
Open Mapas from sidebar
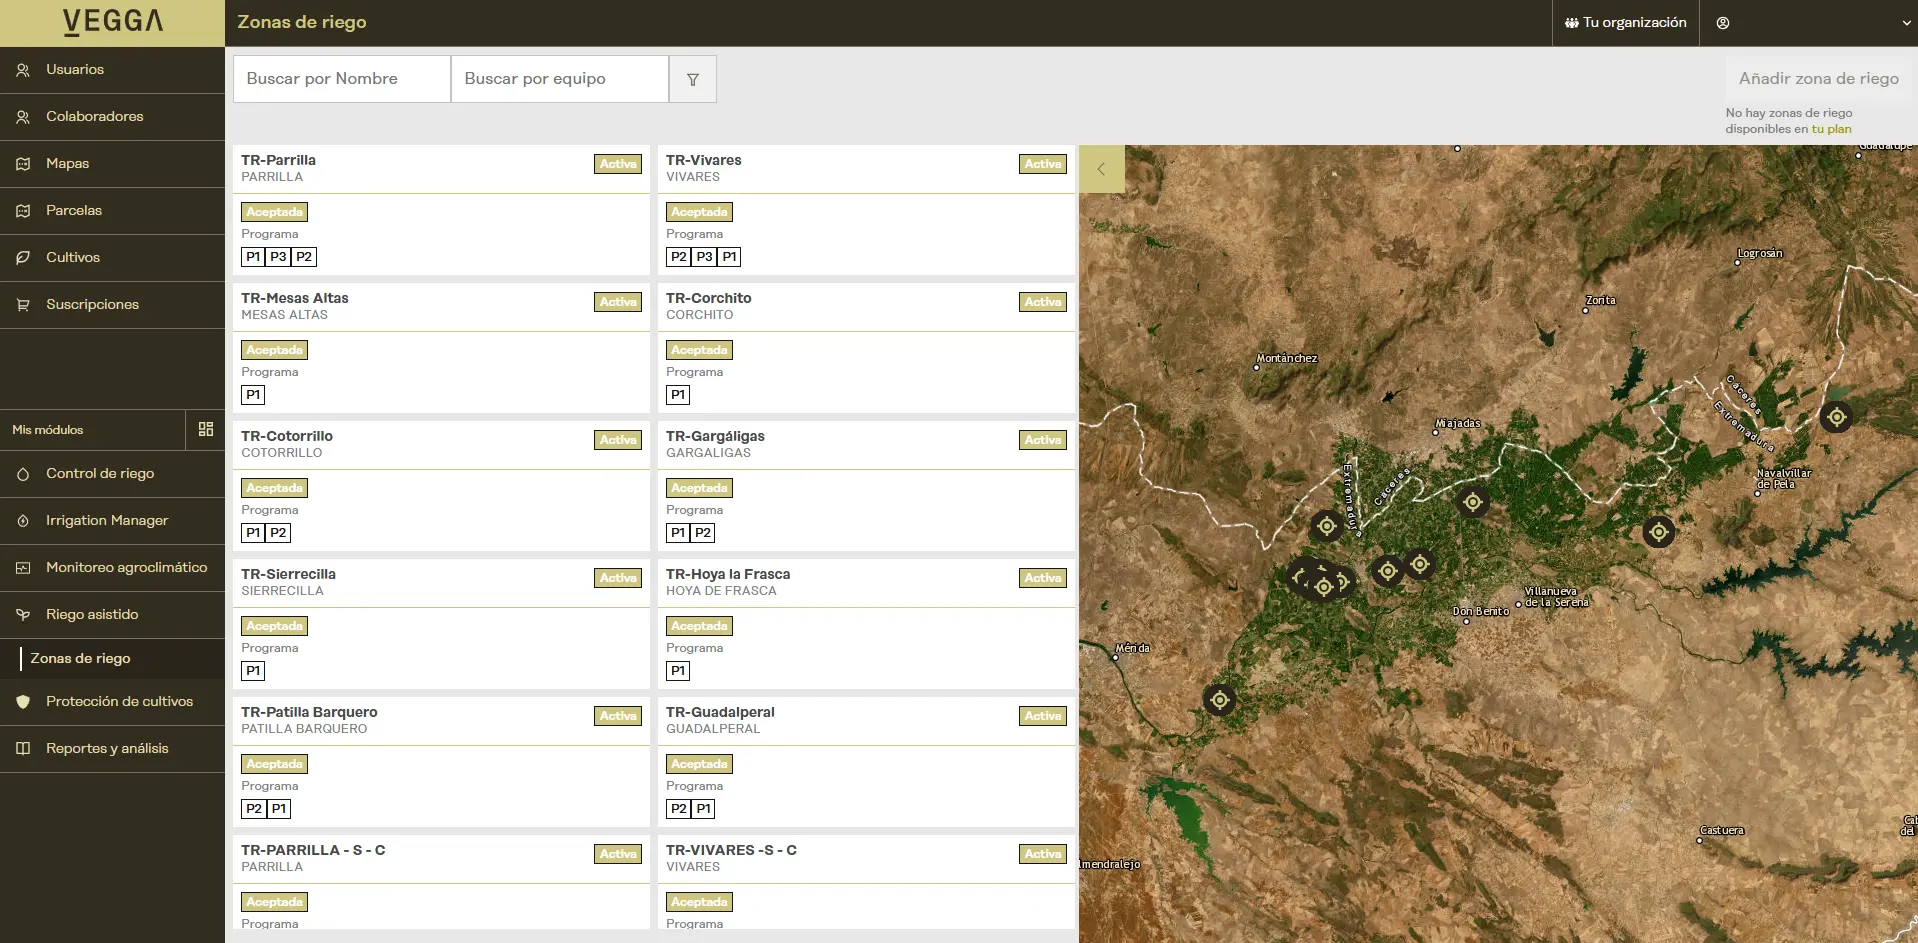[112, 164]
